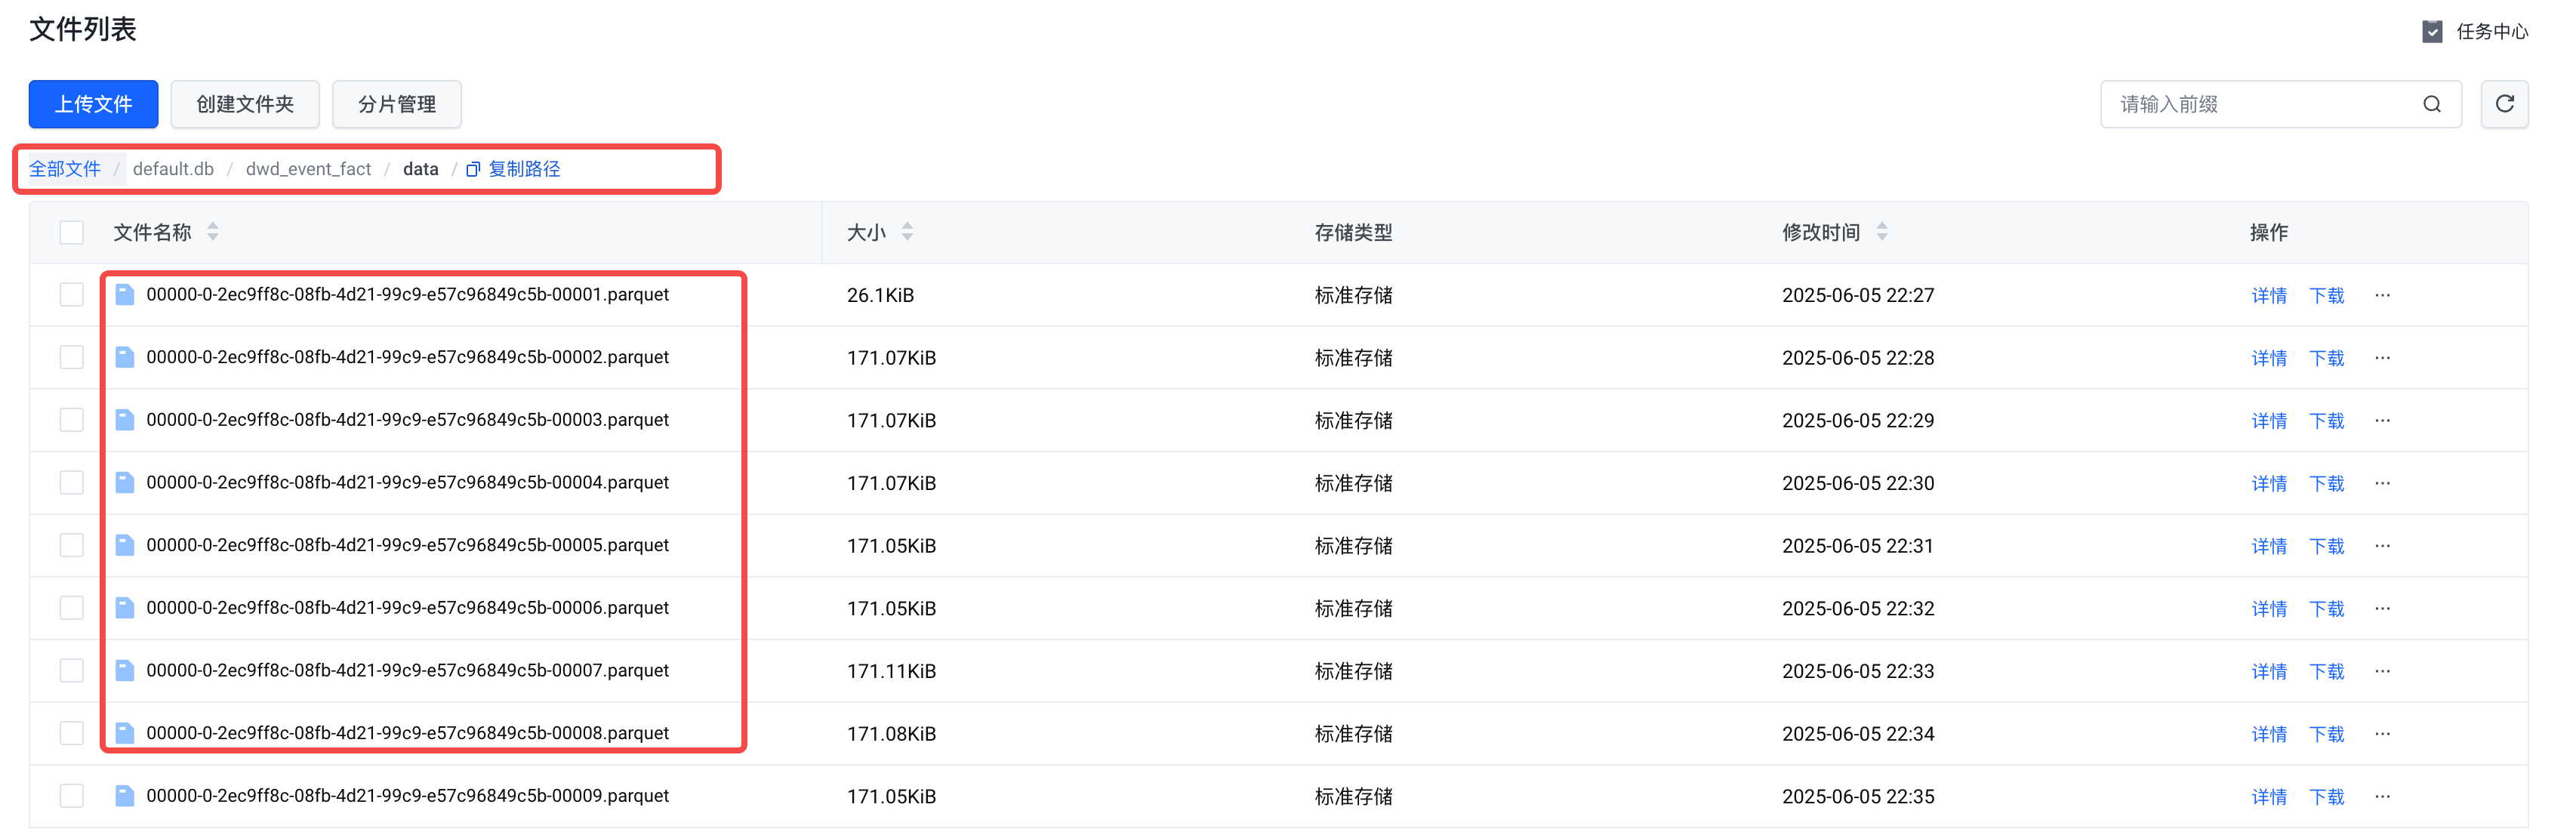Download the 00004.parquet file
This screenshot has height=829, width=2576.
point(2326,483)
